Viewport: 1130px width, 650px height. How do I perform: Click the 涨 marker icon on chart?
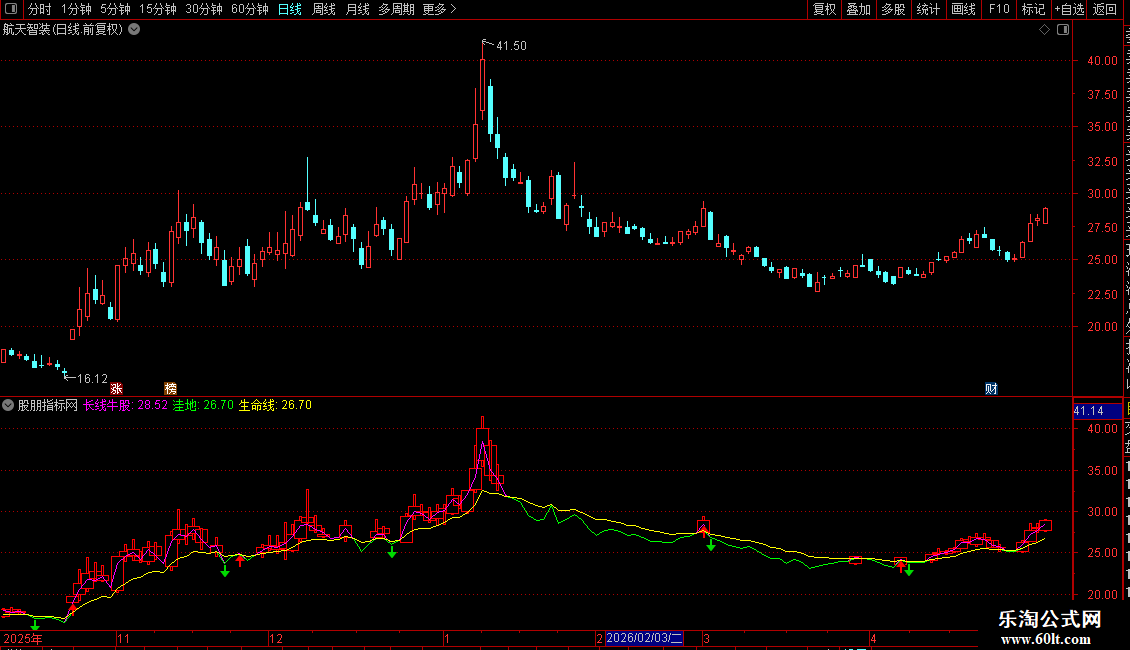pyautogui.click(x=116, y=388)
